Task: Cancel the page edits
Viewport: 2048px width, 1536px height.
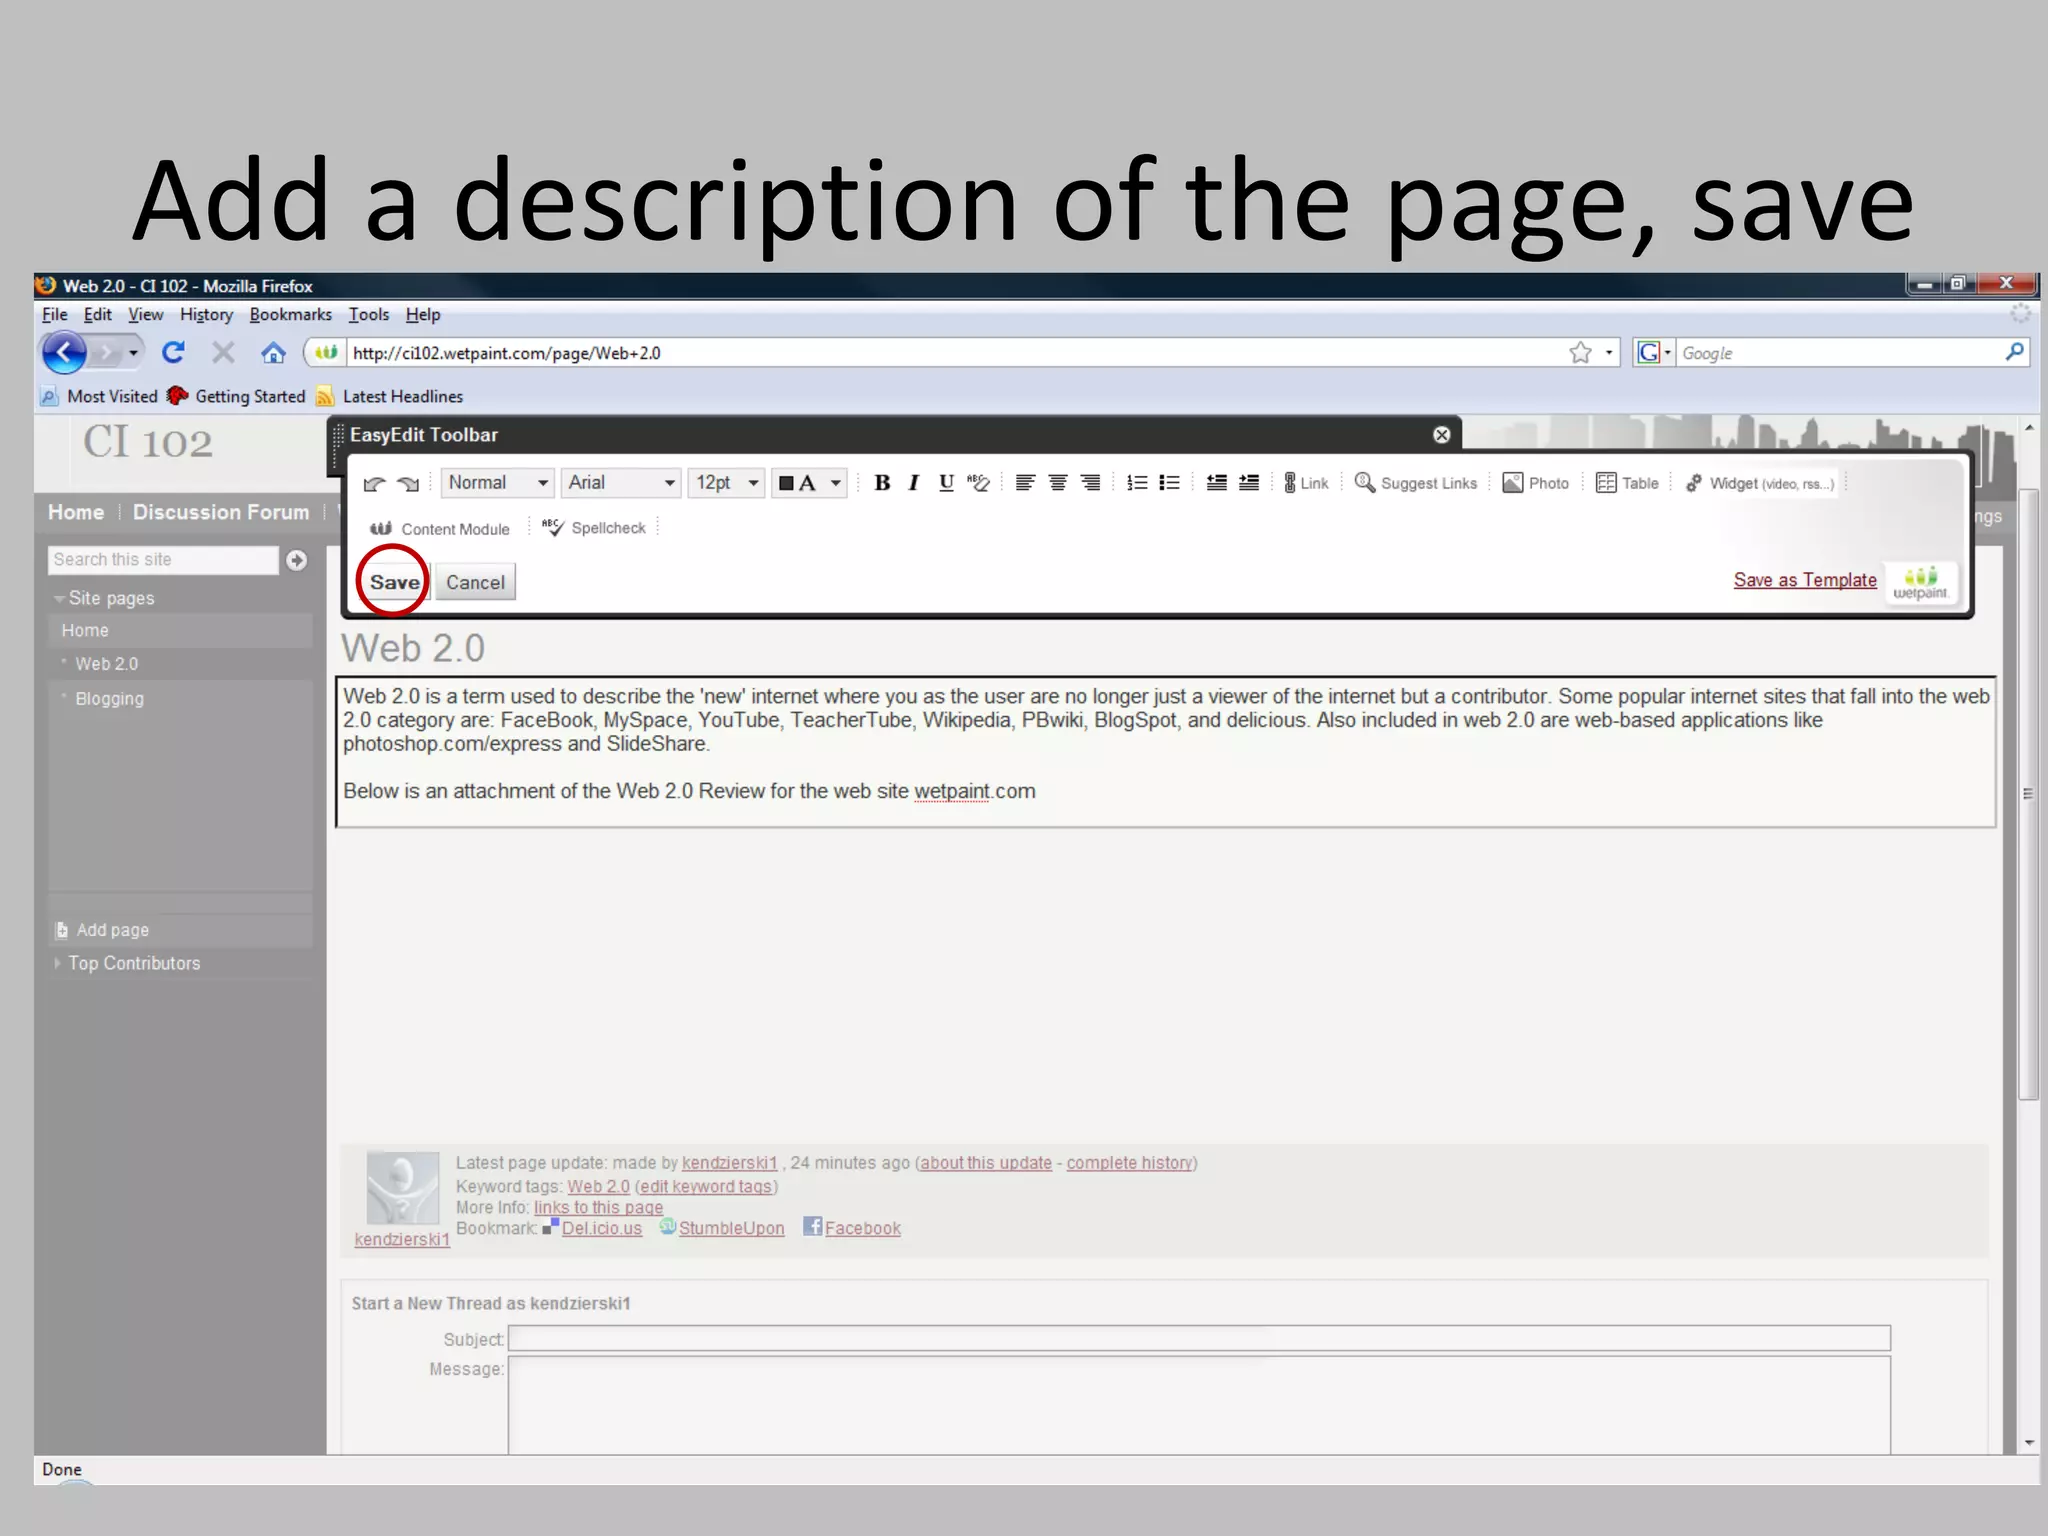Action: [475, 582]
